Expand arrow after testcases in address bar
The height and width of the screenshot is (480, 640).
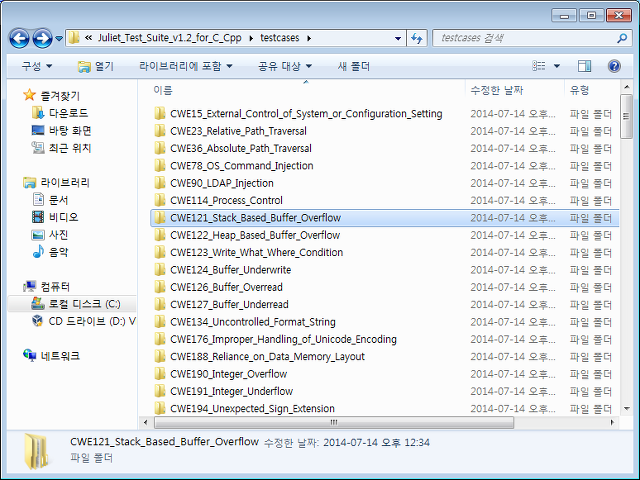309,38
